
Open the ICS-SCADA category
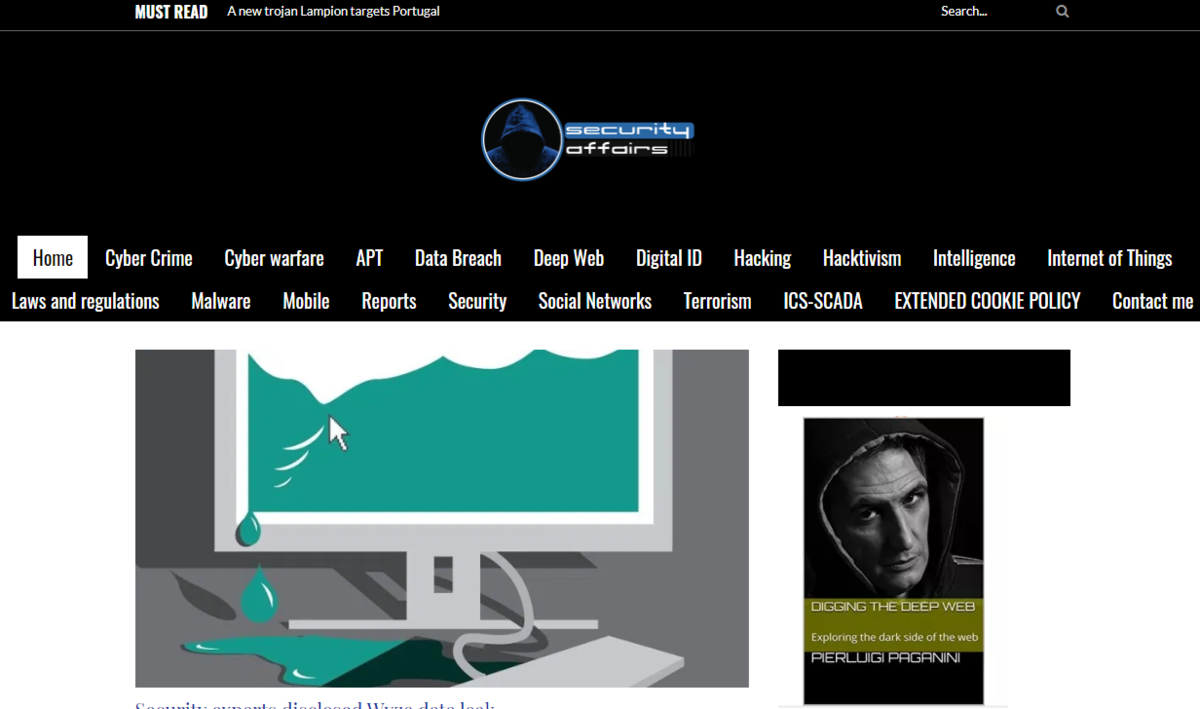tap(823, 301)
